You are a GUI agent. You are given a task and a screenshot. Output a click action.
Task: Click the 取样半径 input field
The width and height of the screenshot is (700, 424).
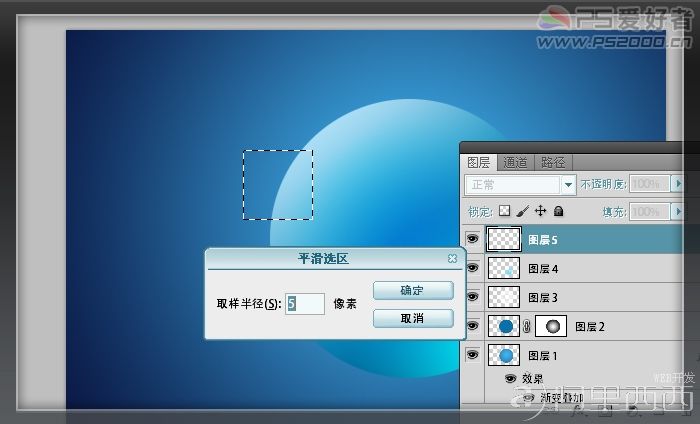point(305,304)
